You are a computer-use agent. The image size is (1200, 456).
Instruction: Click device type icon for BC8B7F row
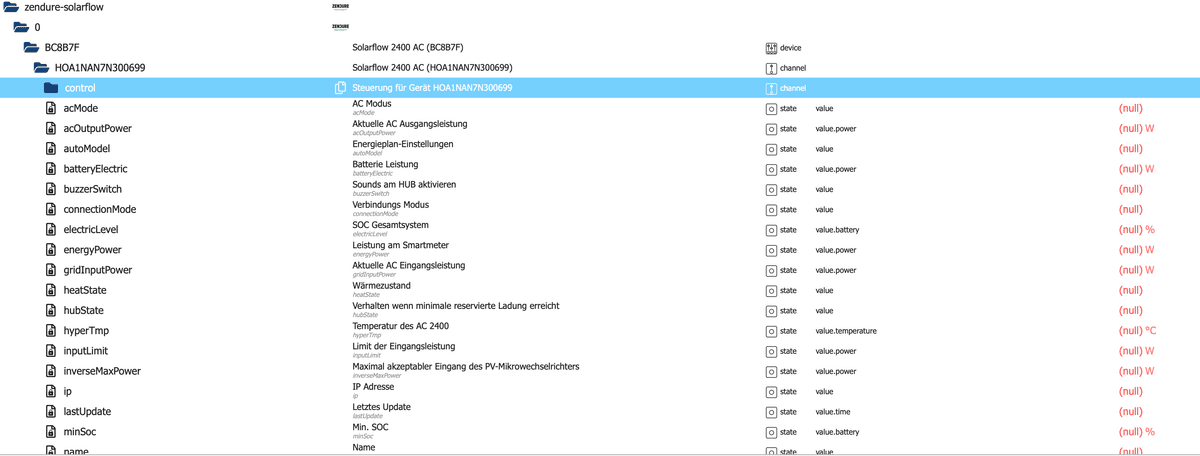[771, 48]
